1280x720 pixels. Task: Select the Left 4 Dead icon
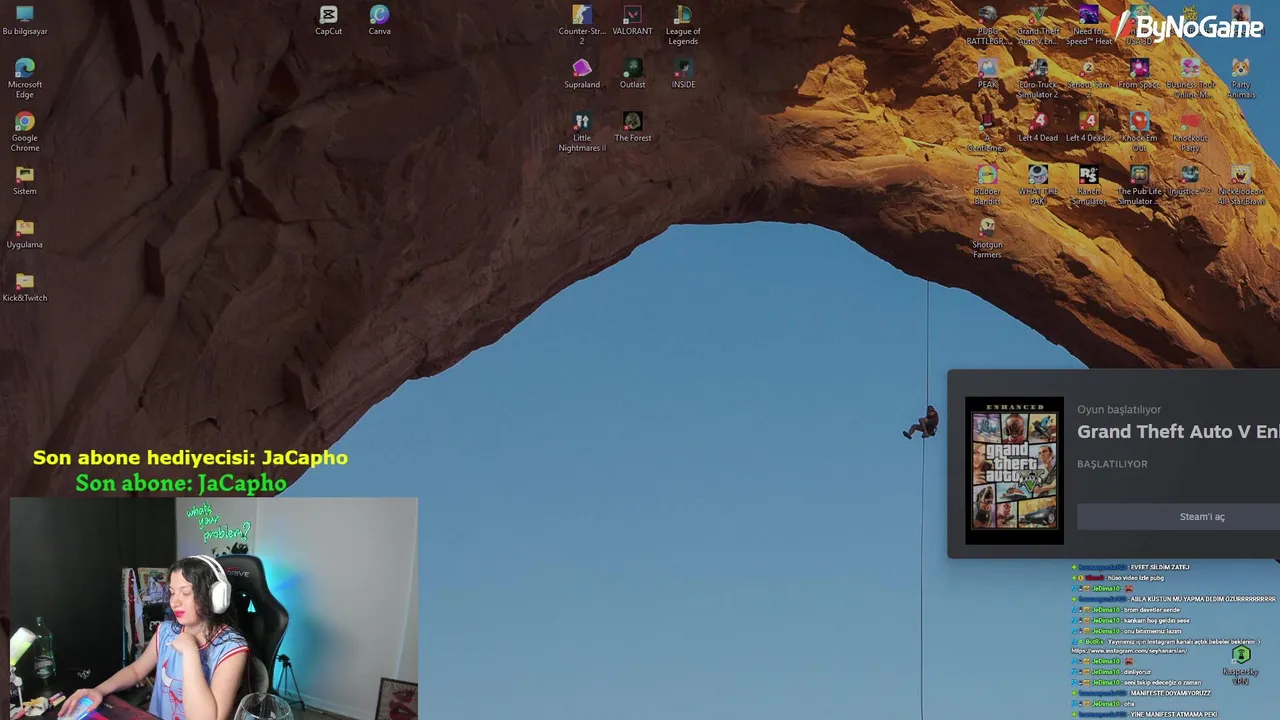click(1038, 126)
